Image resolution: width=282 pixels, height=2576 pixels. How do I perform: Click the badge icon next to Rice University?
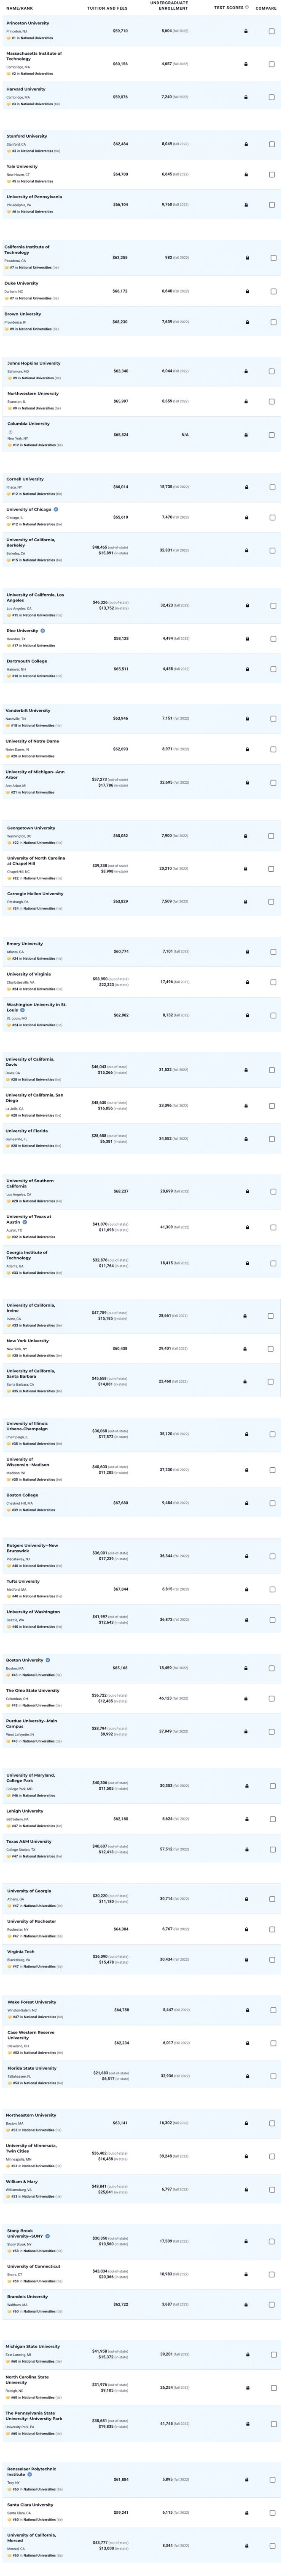tap(42, 631)
